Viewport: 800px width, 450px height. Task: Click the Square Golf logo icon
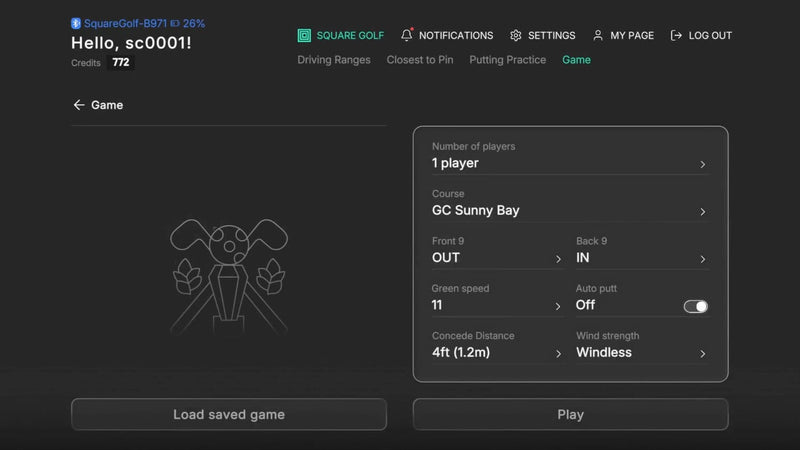pos(304,35)
